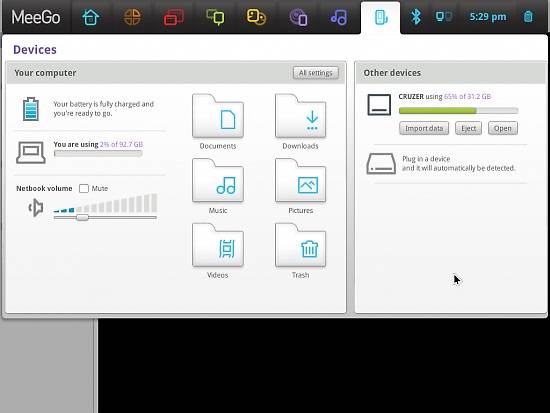Click the computer disk usage bar
Viewport: 550px width, 413px height.
click(98, 153)
